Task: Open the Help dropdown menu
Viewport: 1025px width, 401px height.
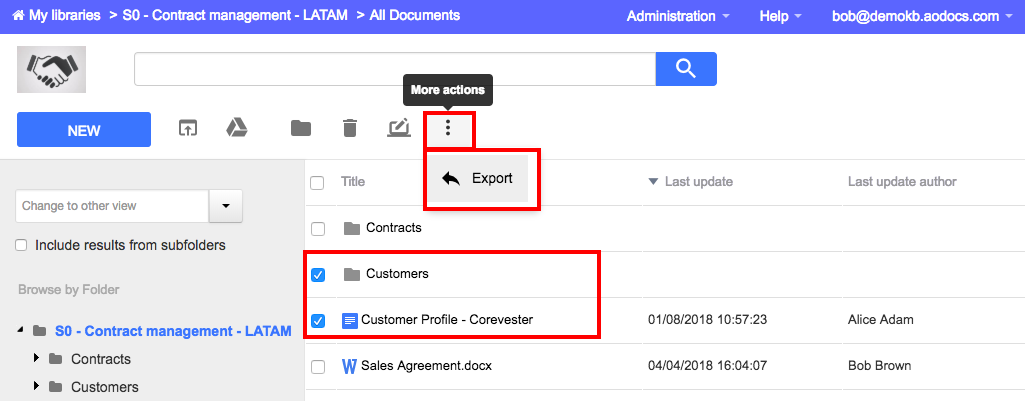Action: pos(781,16)
